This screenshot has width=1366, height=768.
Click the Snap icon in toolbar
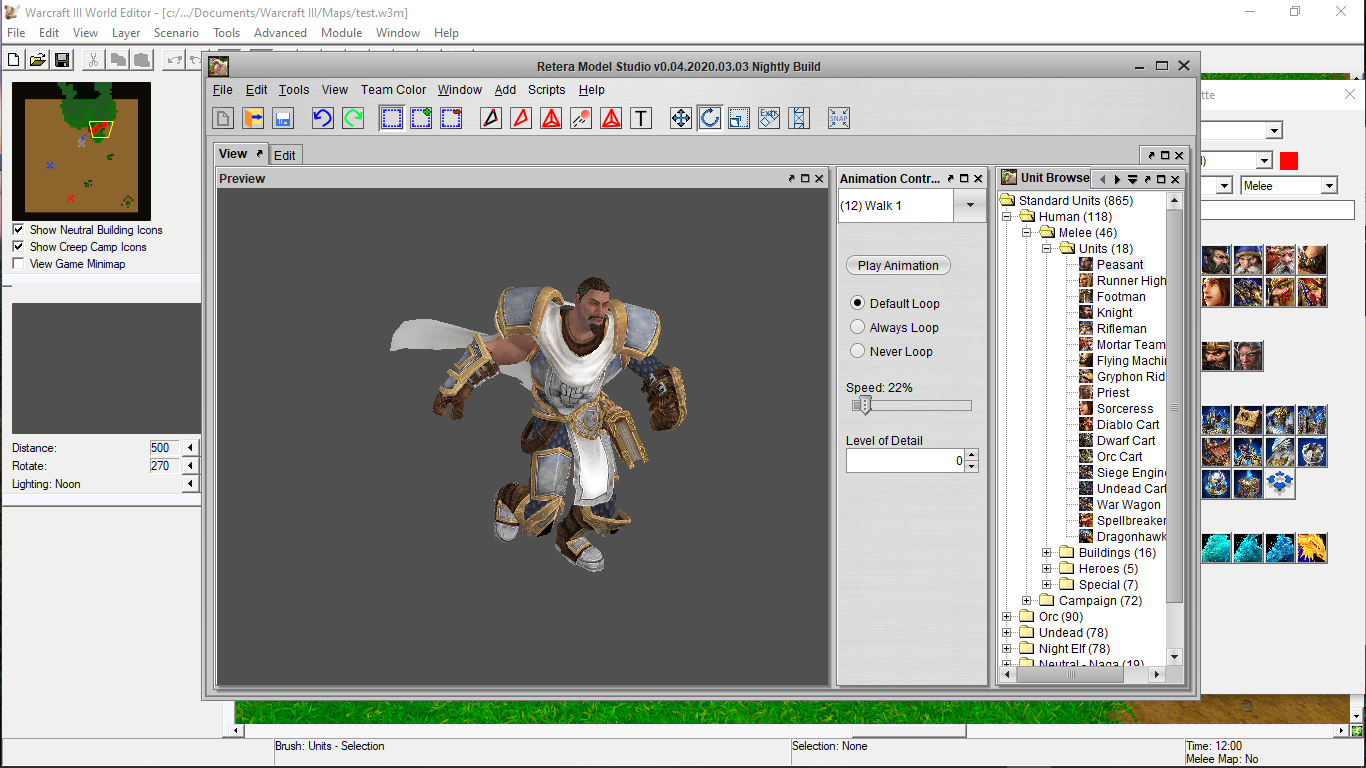(839, 118)
